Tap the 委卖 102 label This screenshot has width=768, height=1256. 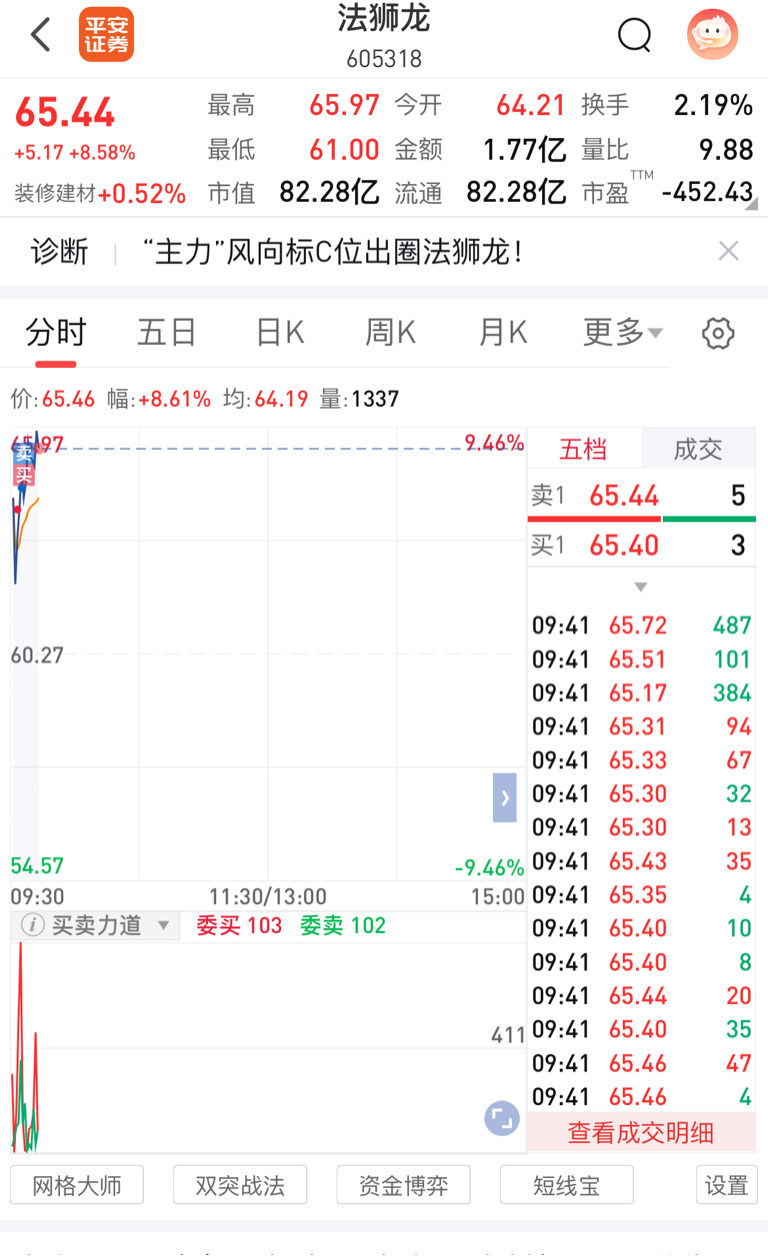[343, 926]
